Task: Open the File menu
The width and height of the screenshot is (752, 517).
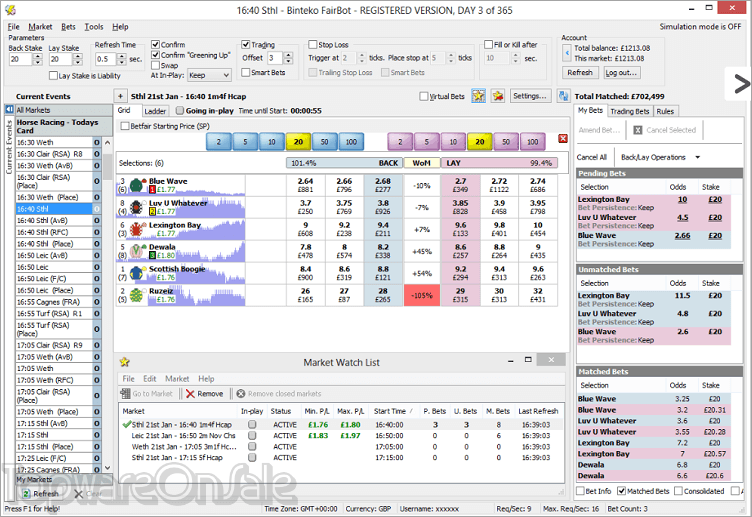Action: 13,27
